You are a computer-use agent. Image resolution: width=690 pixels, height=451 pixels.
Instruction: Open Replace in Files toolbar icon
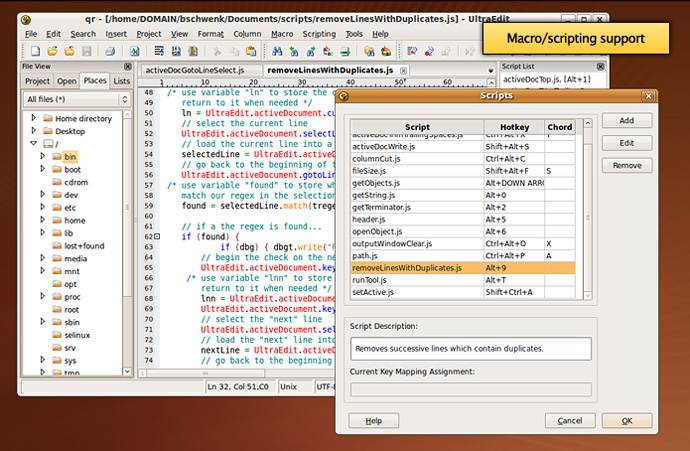click(x=386, y=51)
